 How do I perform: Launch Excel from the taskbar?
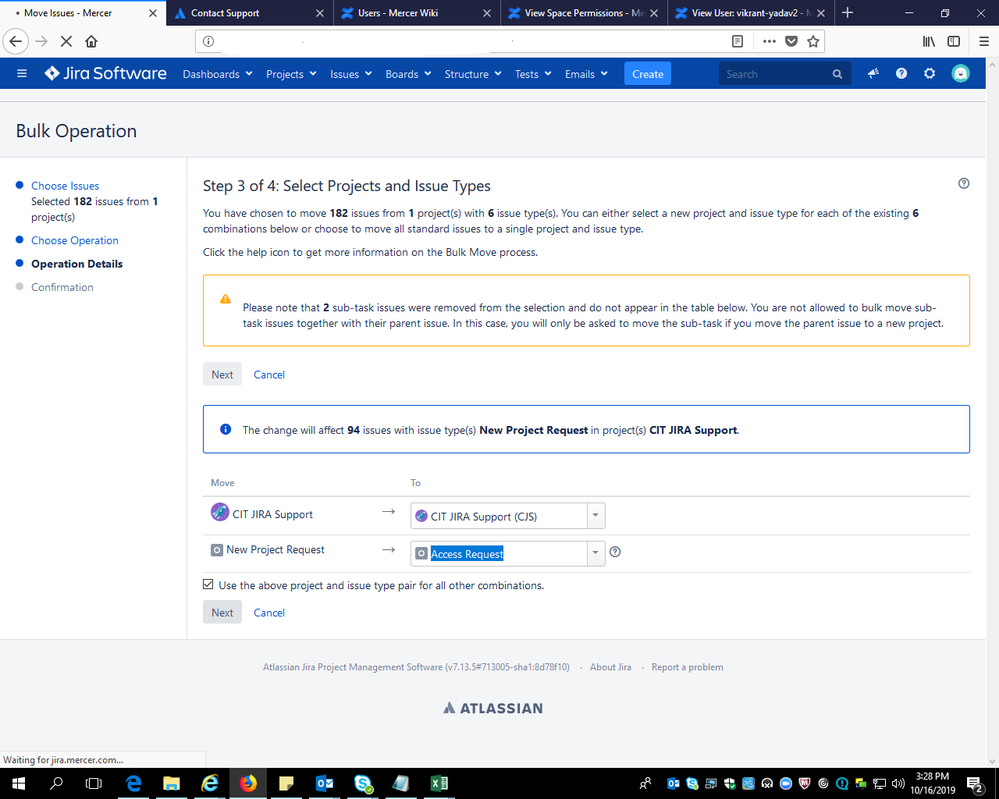[439, 783]
